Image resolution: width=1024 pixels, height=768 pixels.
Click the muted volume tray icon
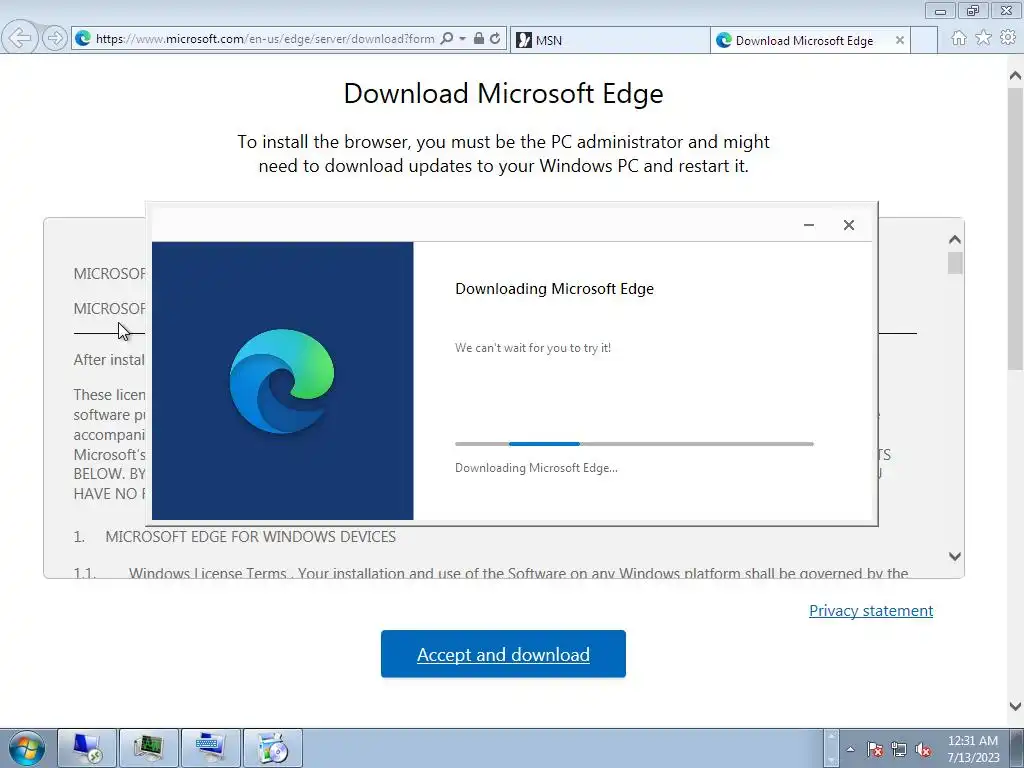click(923, 750)
